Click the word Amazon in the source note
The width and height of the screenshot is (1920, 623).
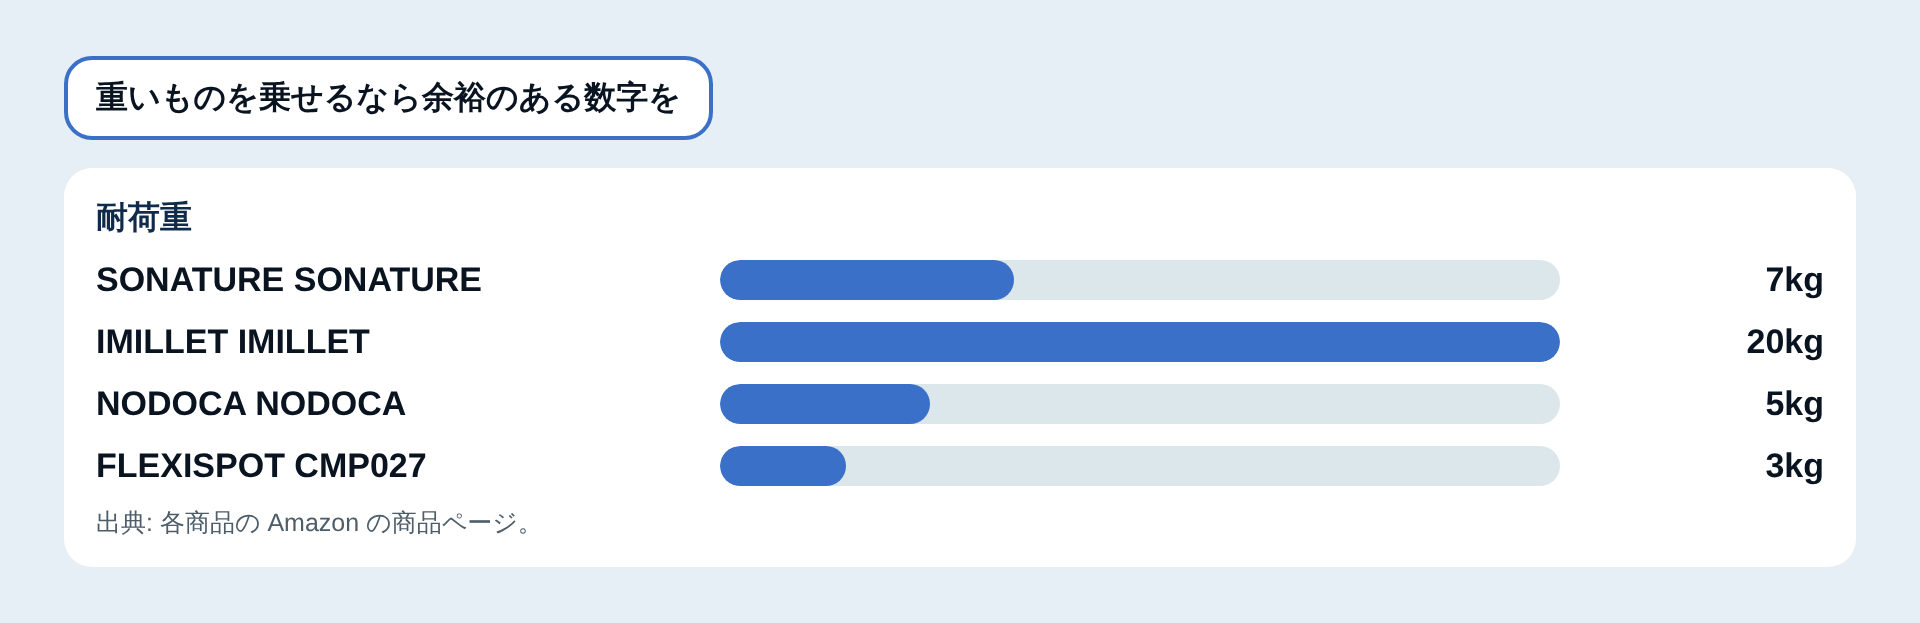pyautogui.click(x=313, y=523)
